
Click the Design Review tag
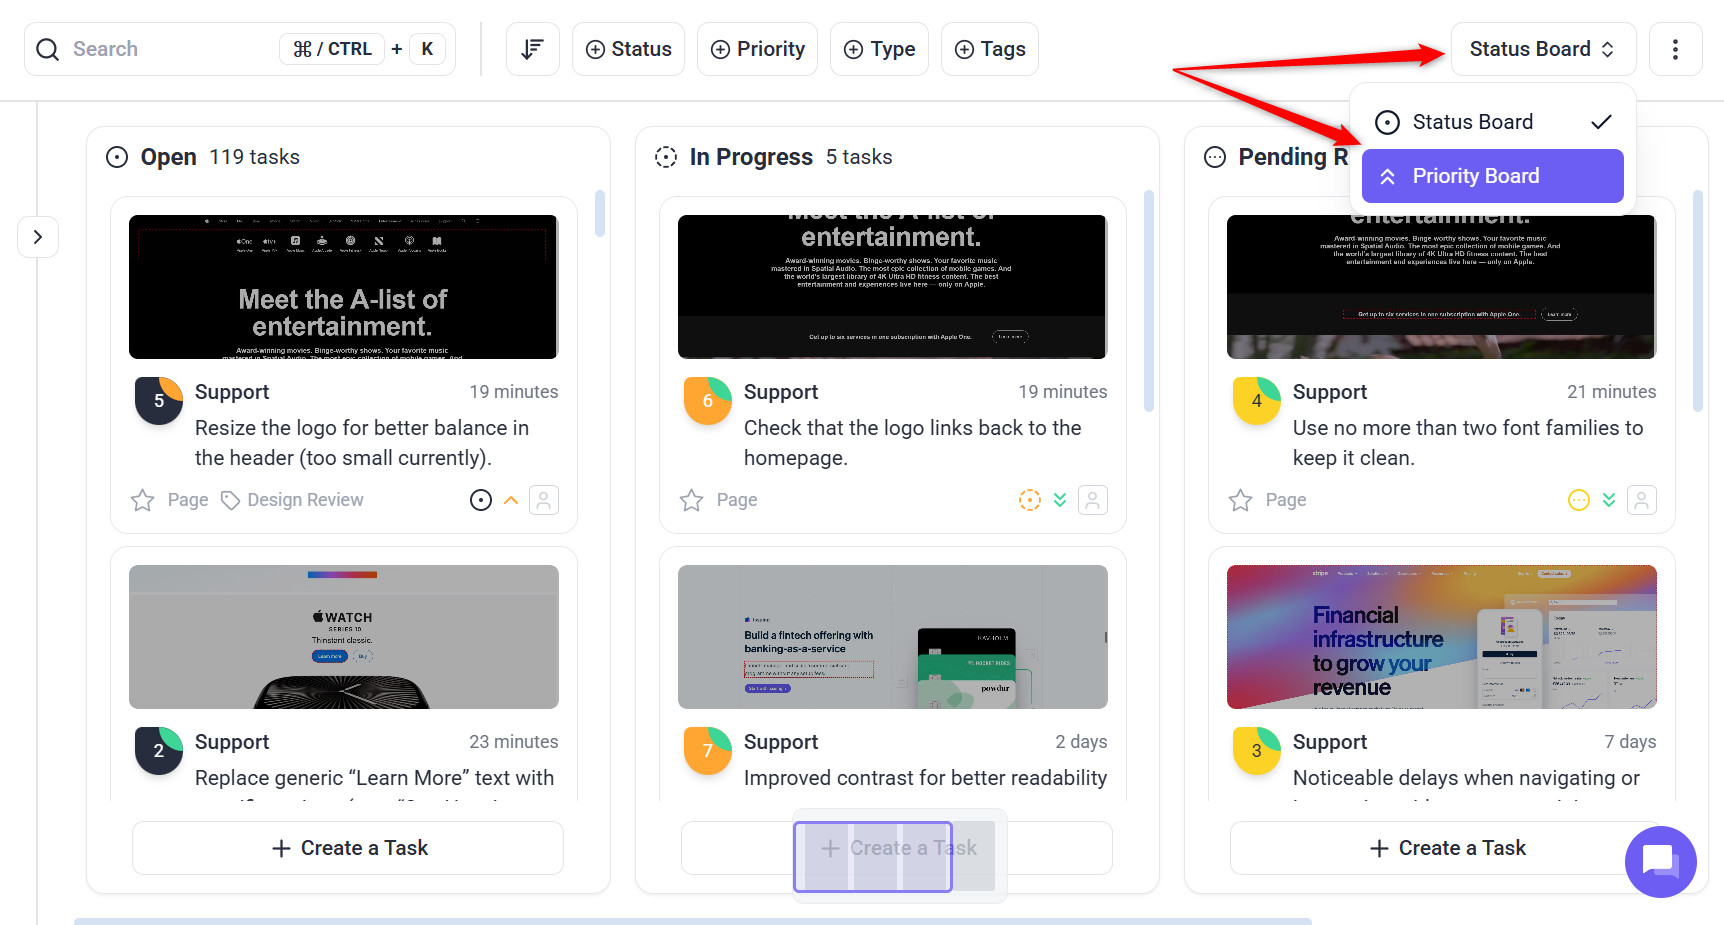(x=293, y=500)
